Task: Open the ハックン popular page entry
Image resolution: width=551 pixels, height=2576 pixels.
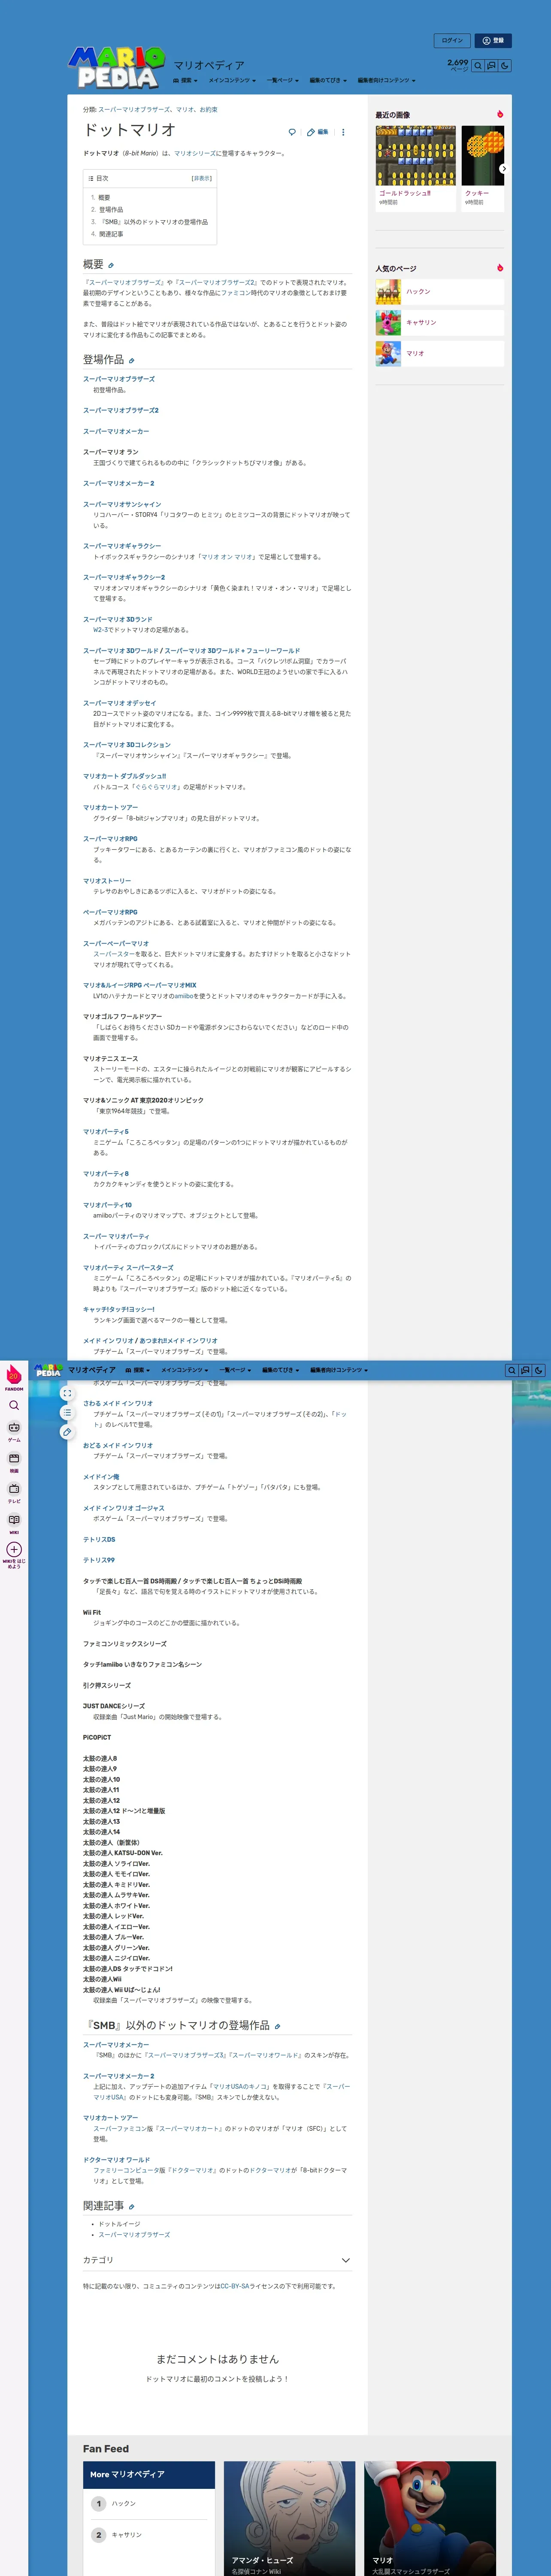Action: [439, 292]
